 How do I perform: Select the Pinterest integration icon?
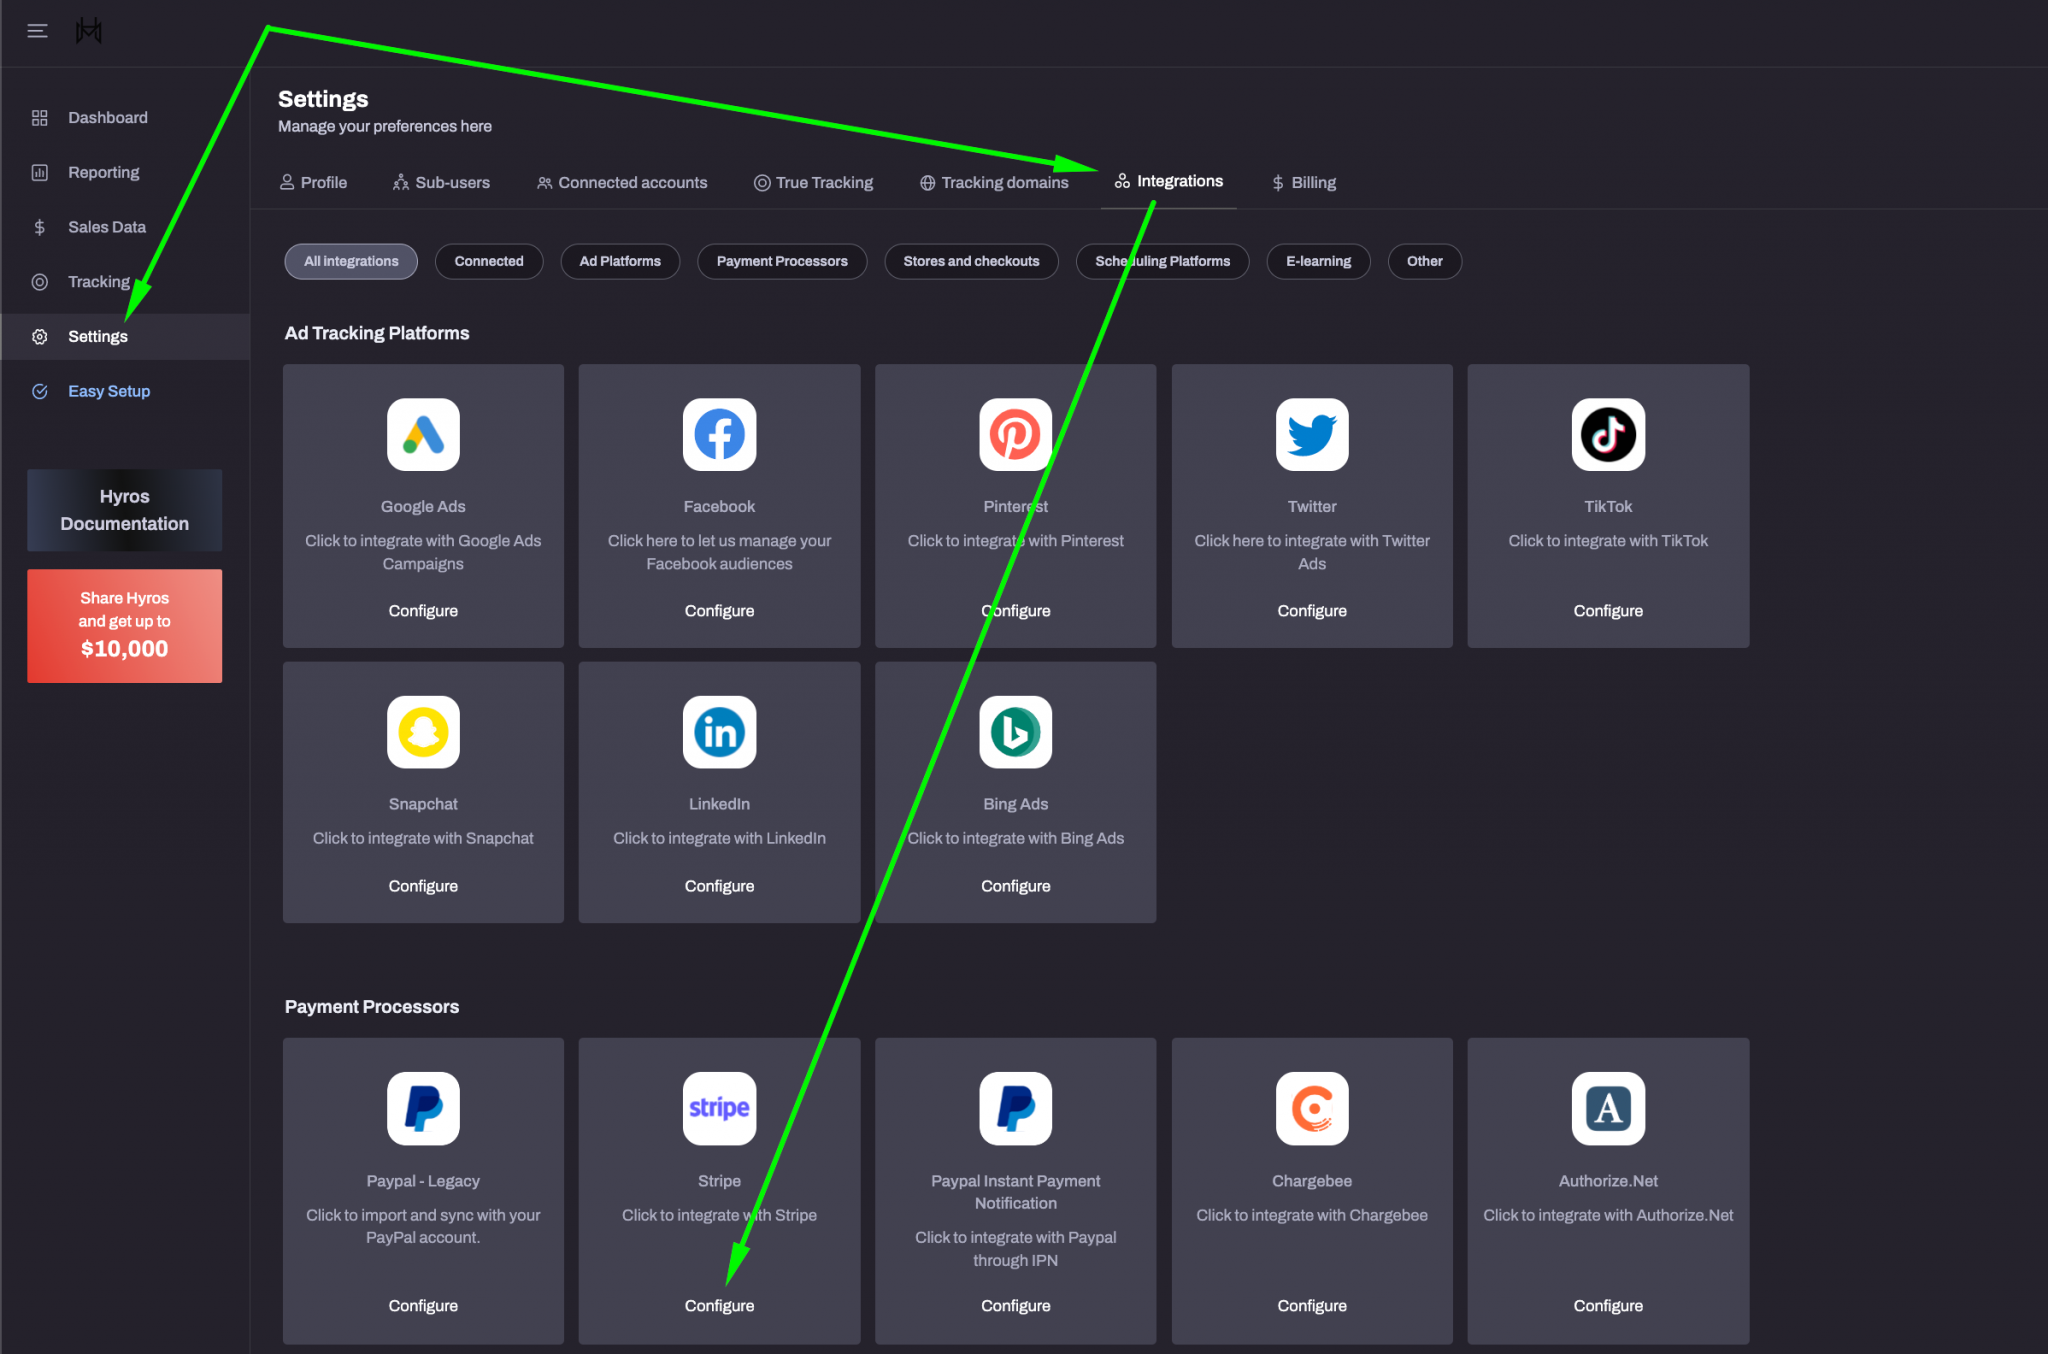pyautogui.click(x=1015, y=435)
